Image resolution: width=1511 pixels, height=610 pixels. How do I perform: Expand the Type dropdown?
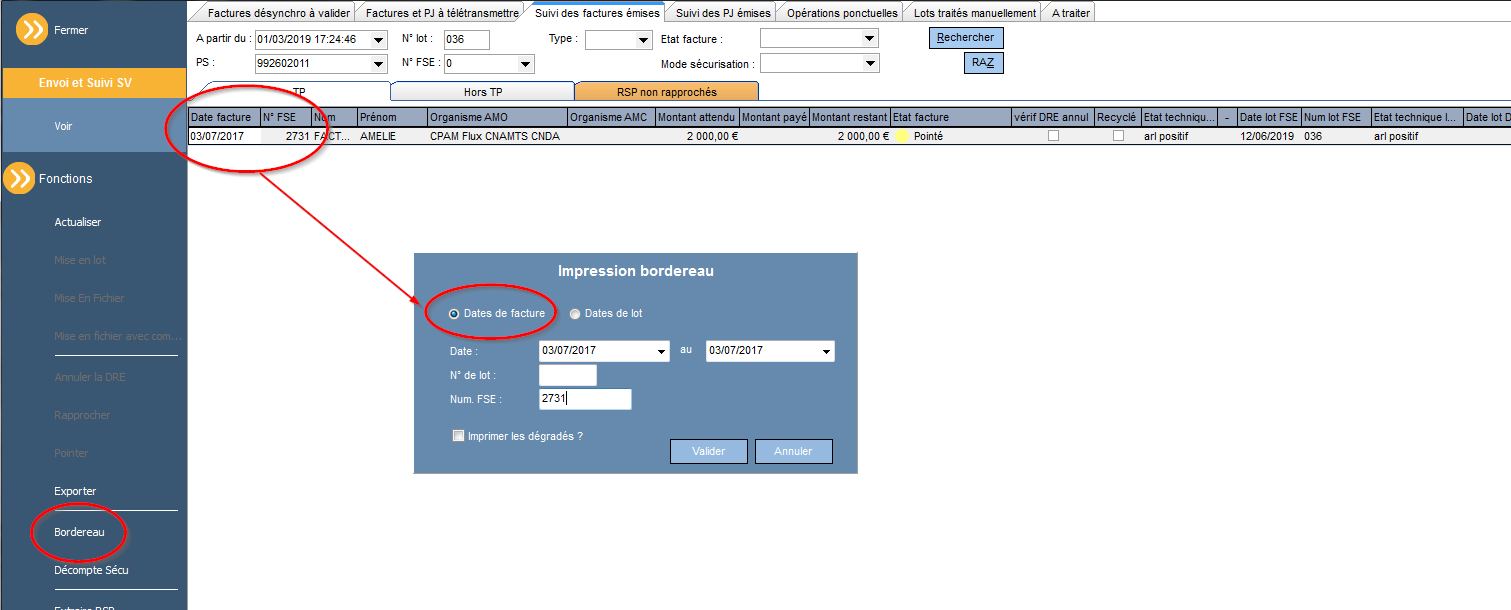tap(618, 39)
